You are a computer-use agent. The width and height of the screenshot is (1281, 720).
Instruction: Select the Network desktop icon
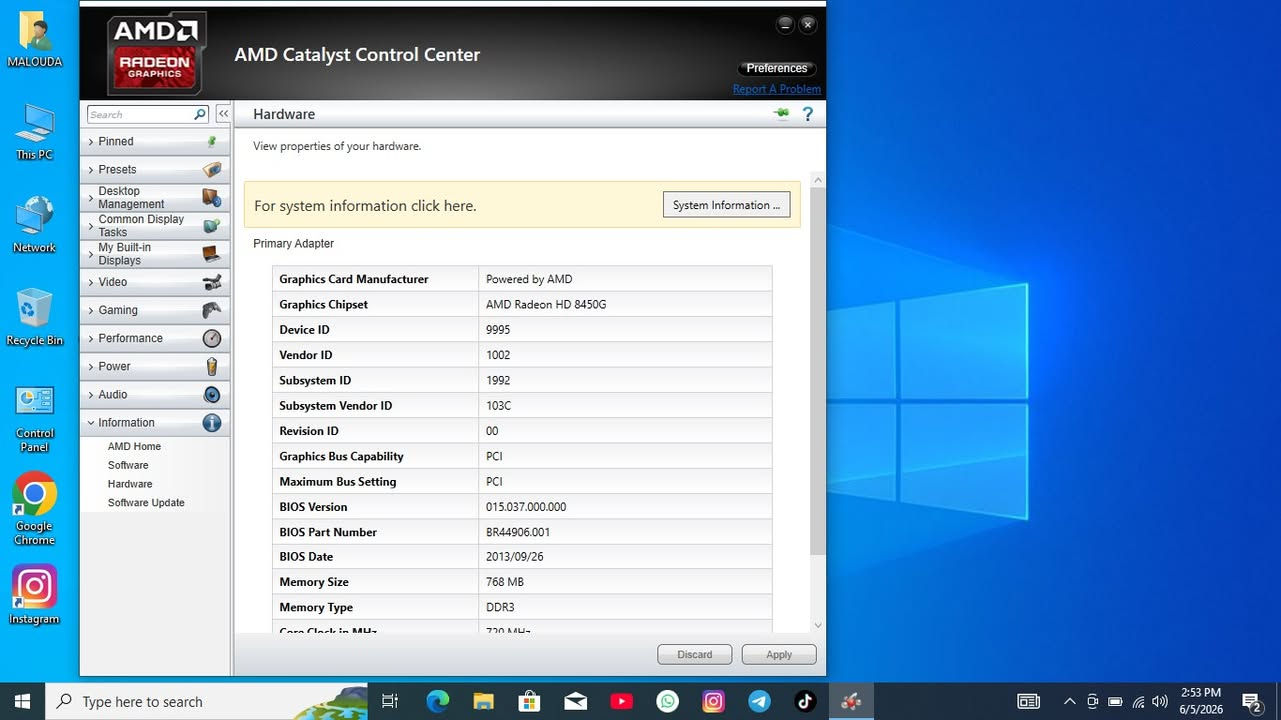[x=35, y=225]
